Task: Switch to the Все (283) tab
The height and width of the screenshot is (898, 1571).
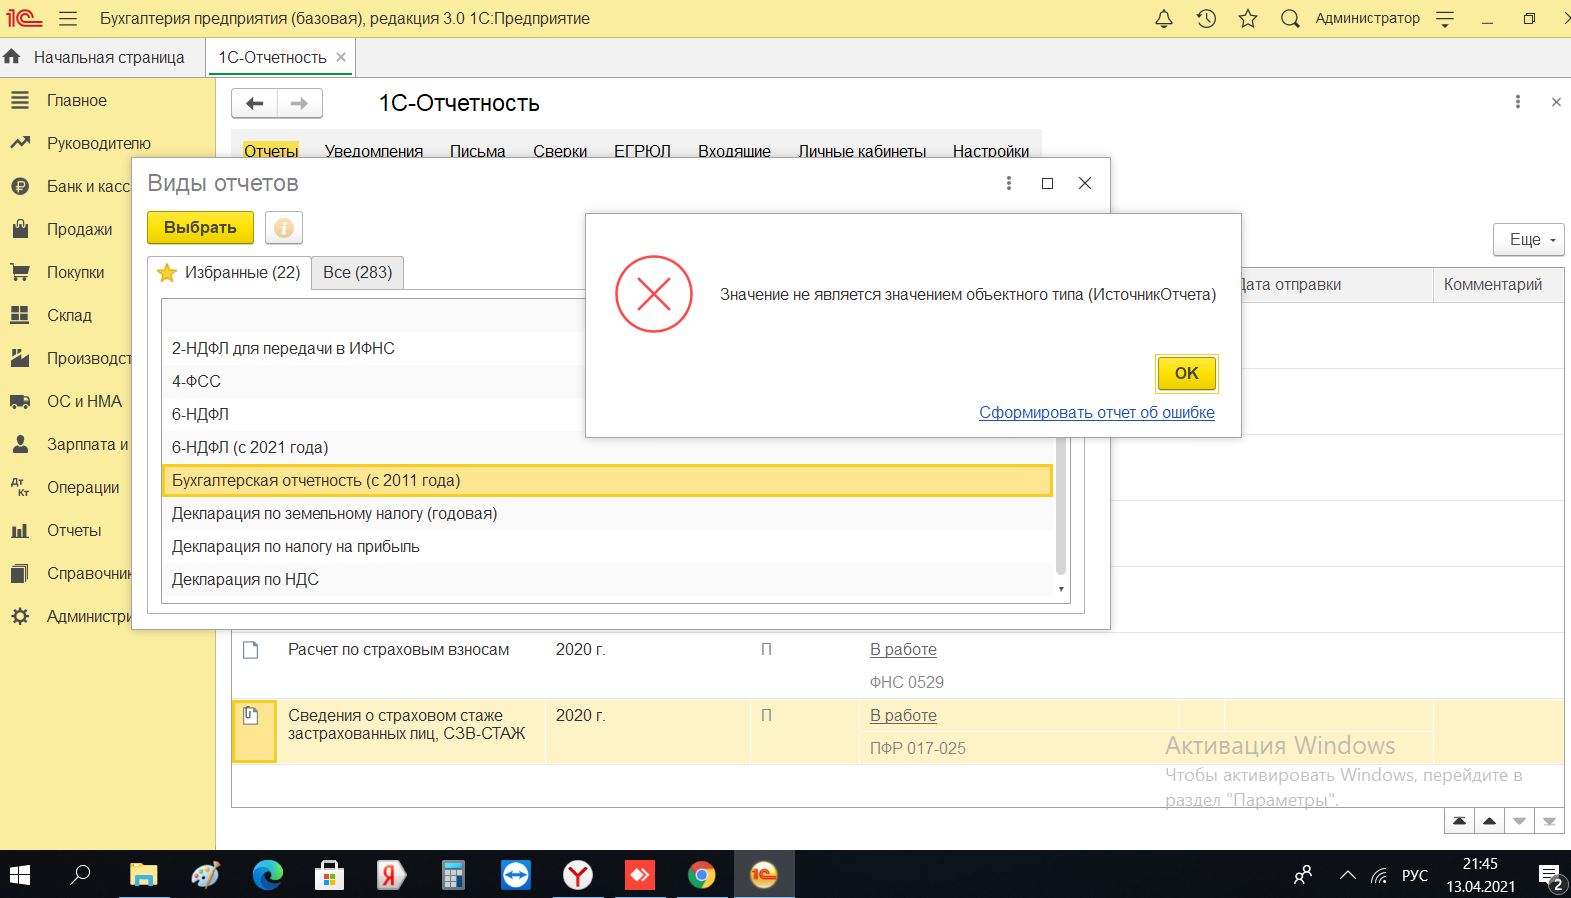Action: [357, 272]
